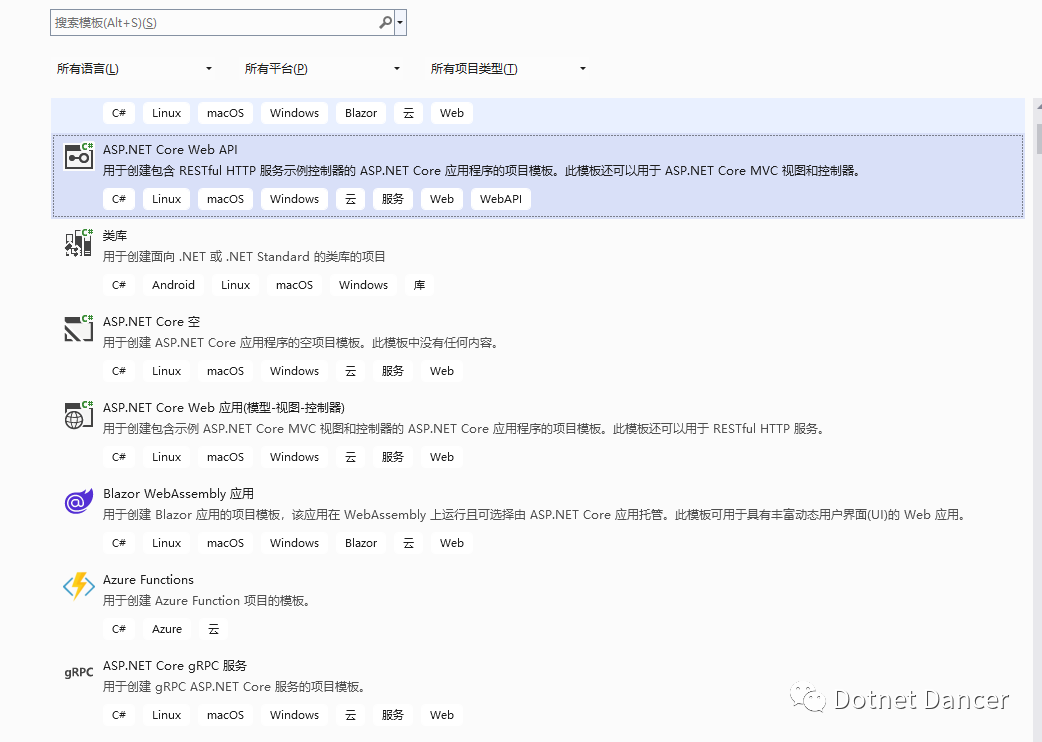Open the 所有语言 language filter dropdown
1042x742 pixels.
pos(134,68)
